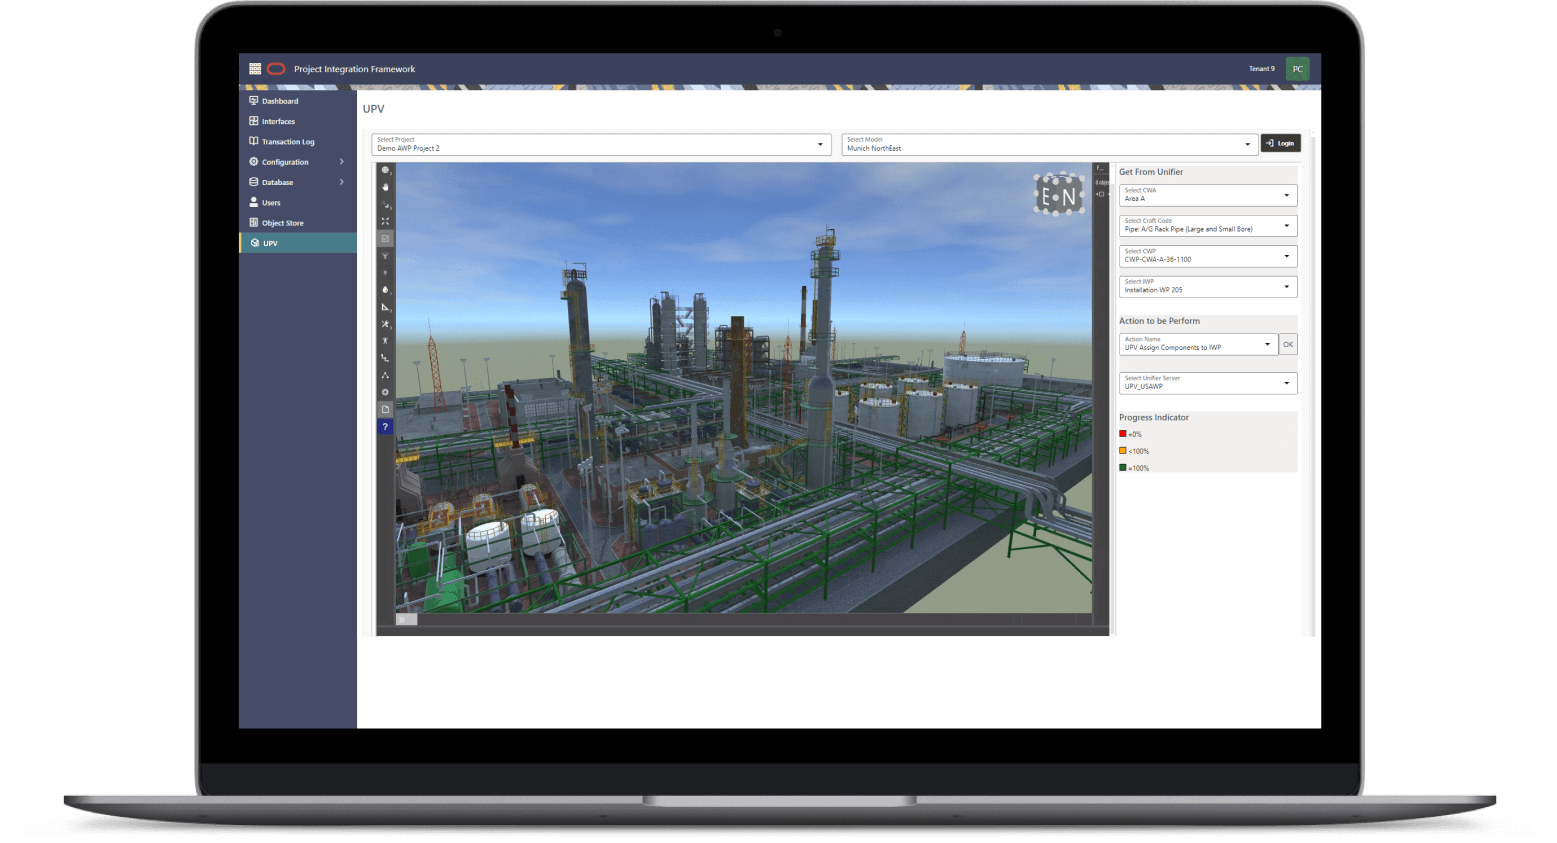This screenshot has width=1557, height=843.
Task: Open the app grid launcher icon
Action: tap(255, 69)
